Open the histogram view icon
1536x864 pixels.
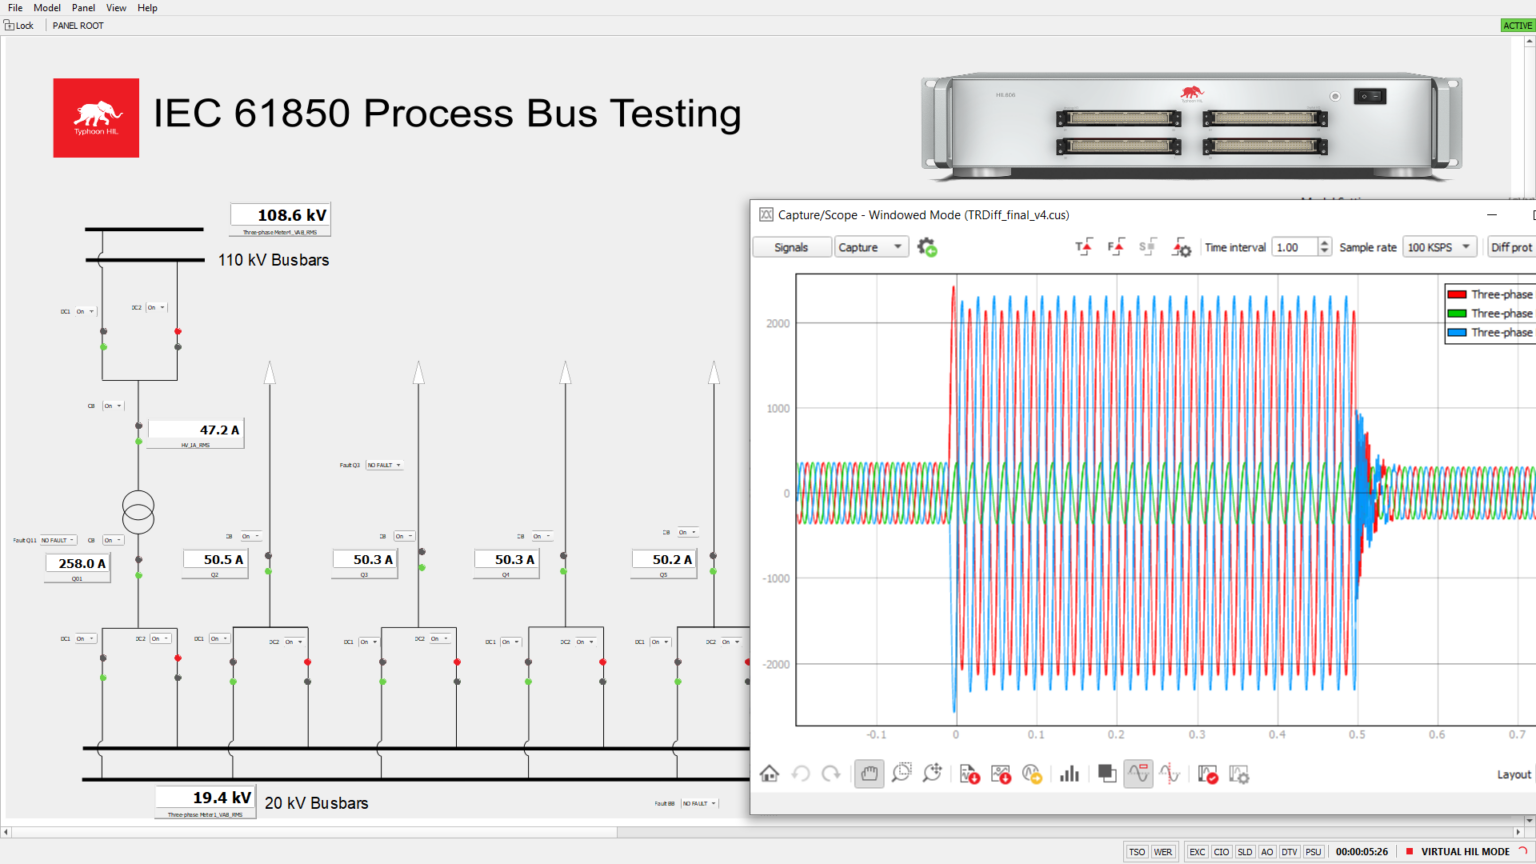point(1070,773)
